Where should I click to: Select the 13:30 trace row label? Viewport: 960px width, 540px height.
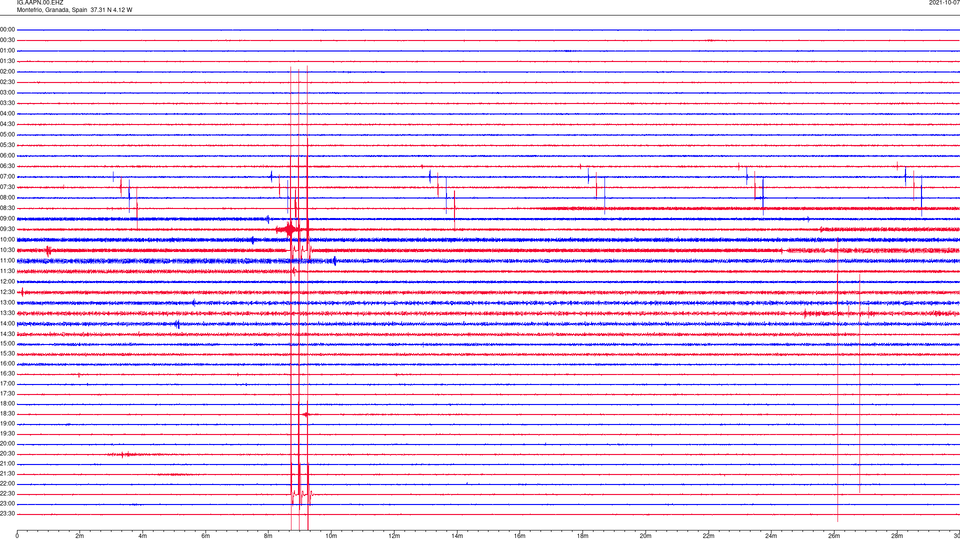click(7, 312)
